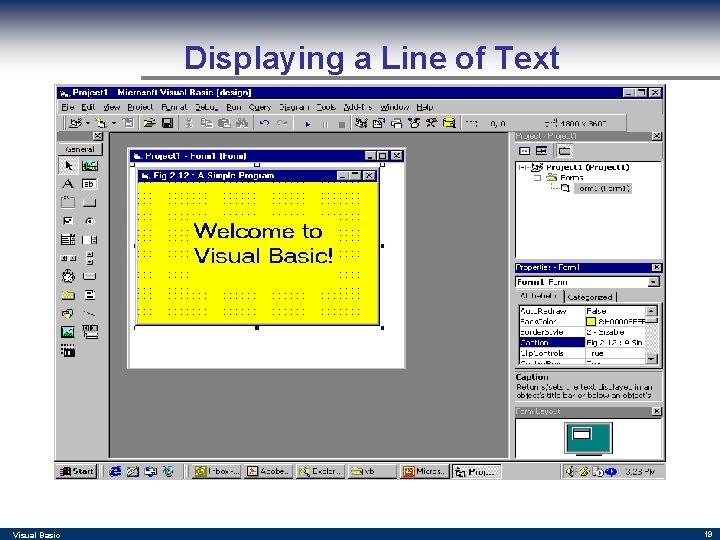Click the form preview in Form Layout
Screen dimensions: 720x540
point(582,433)
